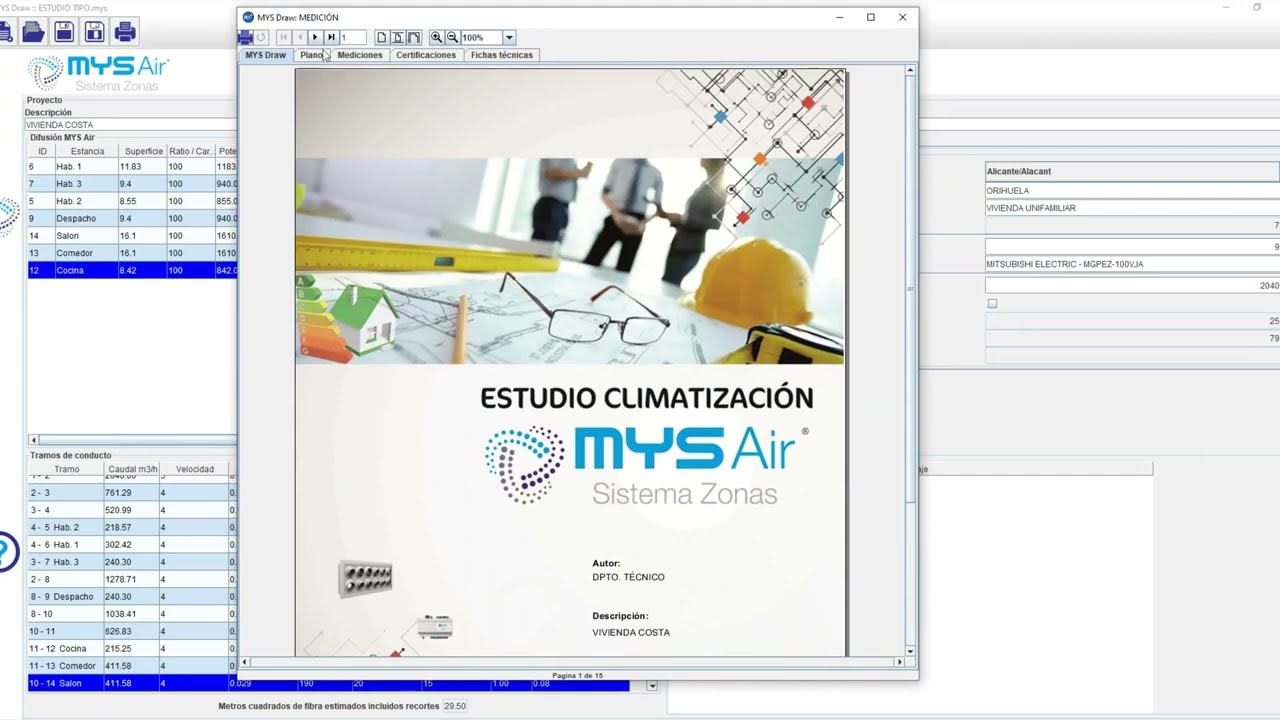Click the zoom percentage field showing 100%

(x=481, y=37)
